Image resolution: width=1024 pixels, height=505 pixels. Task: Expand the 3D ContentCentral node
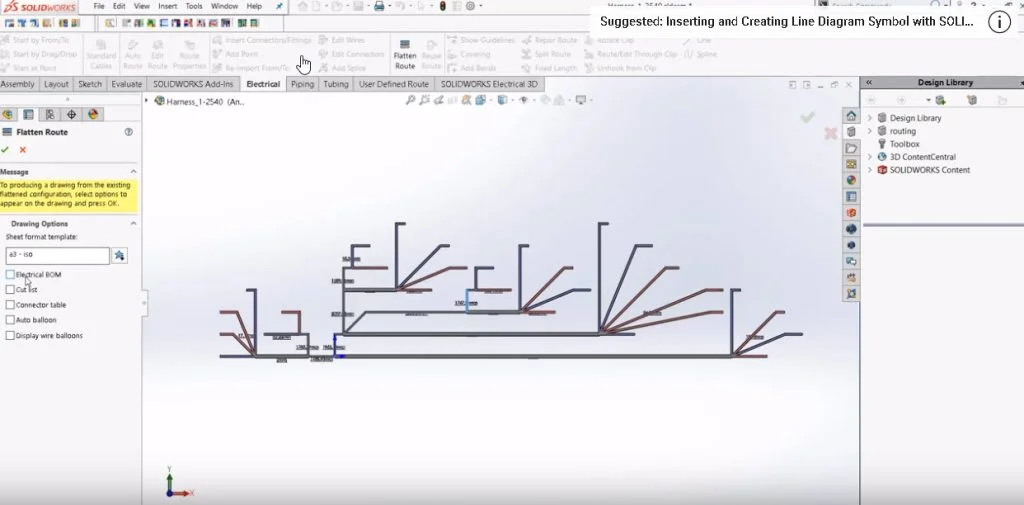(x=869, y=157)
